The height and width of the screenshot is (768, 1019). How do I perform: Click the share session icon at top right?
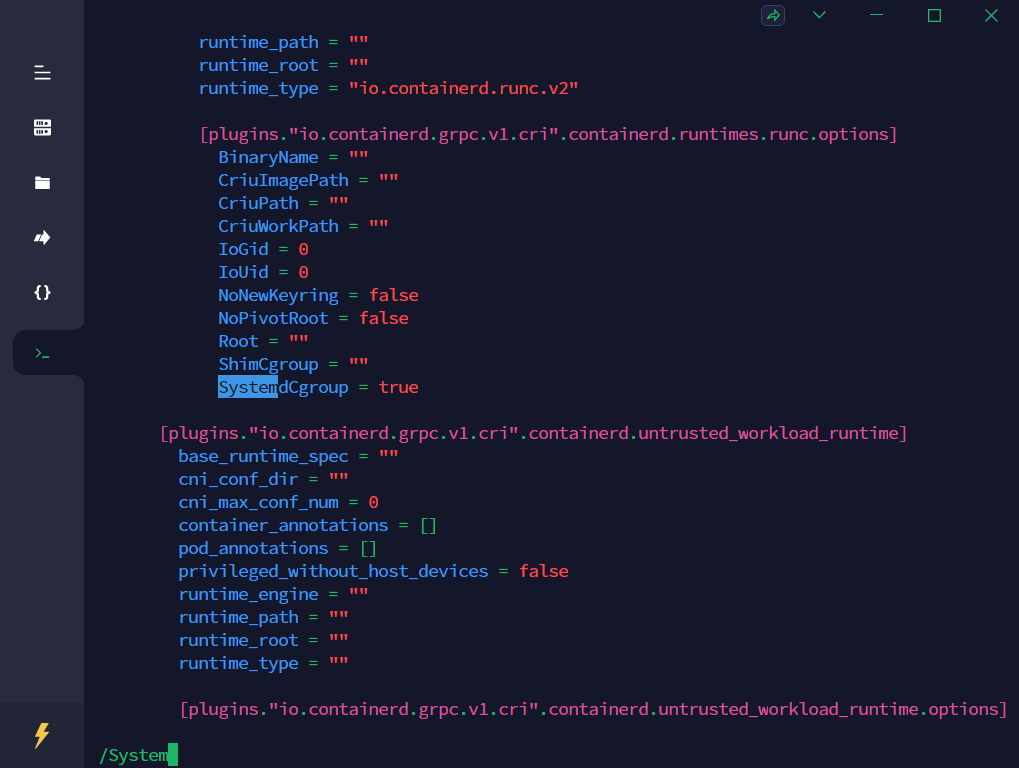coord(772,15)
